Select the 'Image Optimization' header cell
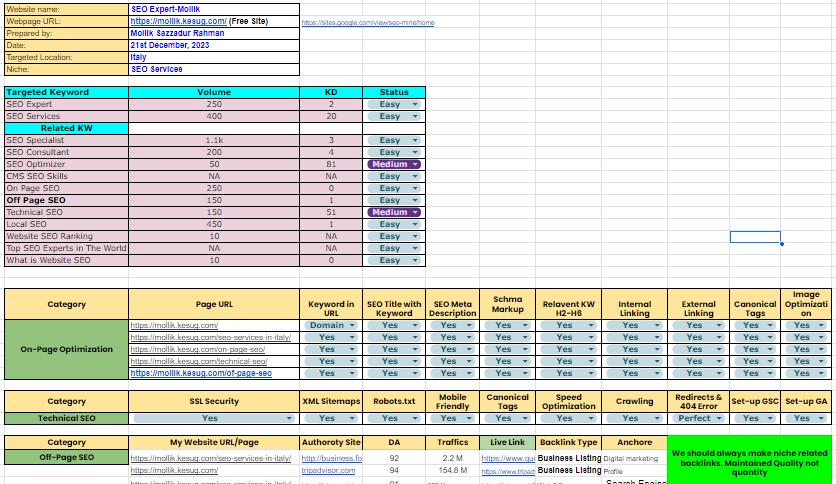Screen dimensions: 836x484 (x=806, y=304)
